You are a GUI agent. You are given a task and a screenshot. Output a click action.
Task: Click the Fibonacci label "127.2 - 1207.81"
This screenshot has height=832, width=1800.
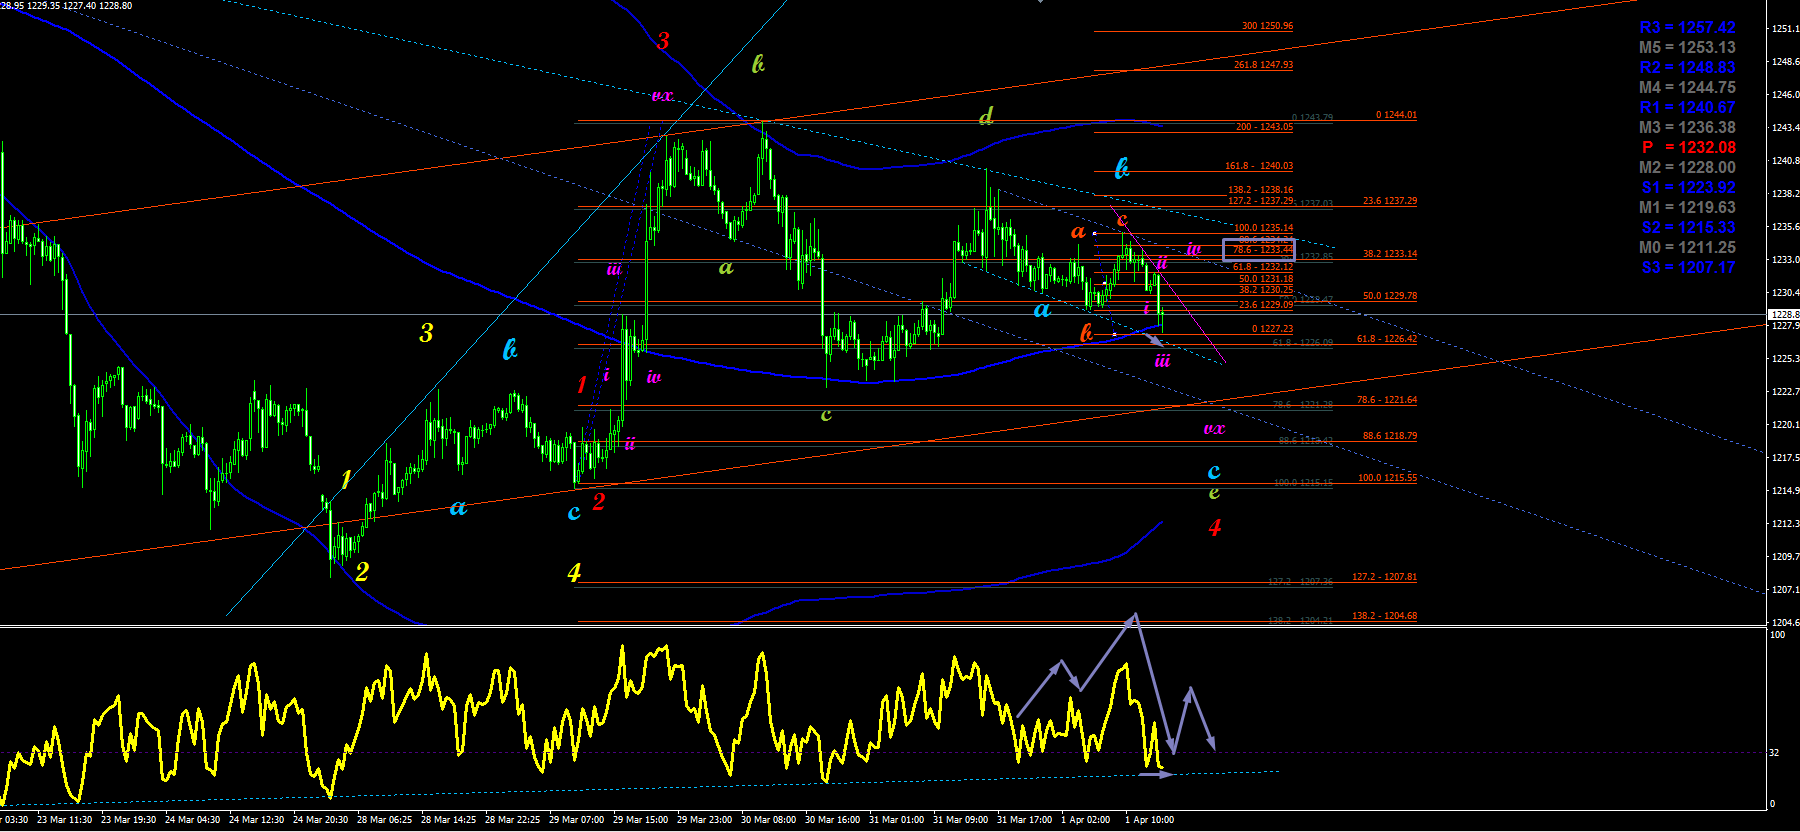pos(1384,577)
